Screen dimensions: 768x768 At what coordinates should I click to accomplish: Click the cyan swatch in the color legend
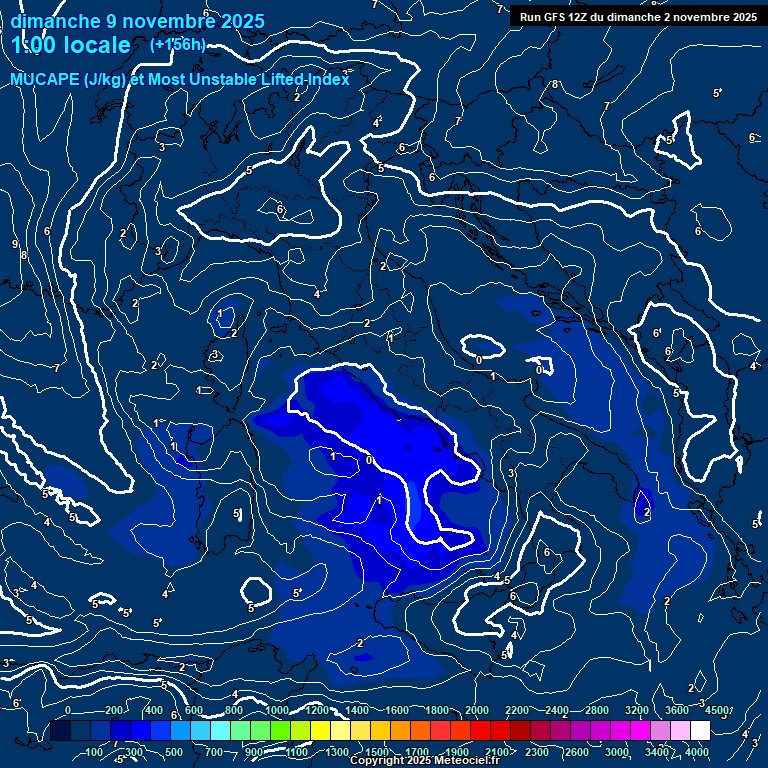coord(220,730)
